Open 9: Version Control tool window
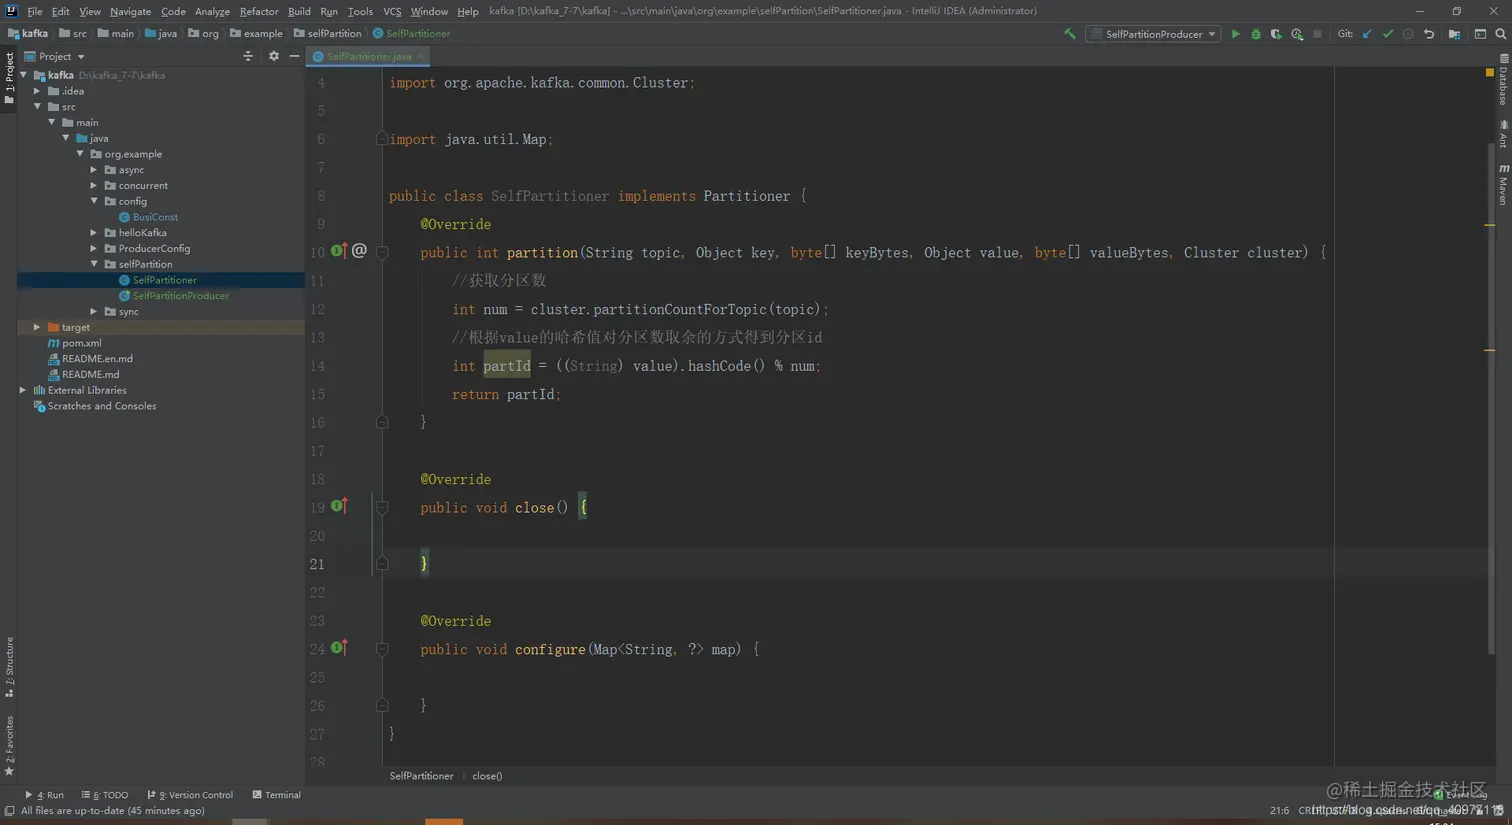The image size is (1512, 825). point(190,795)
